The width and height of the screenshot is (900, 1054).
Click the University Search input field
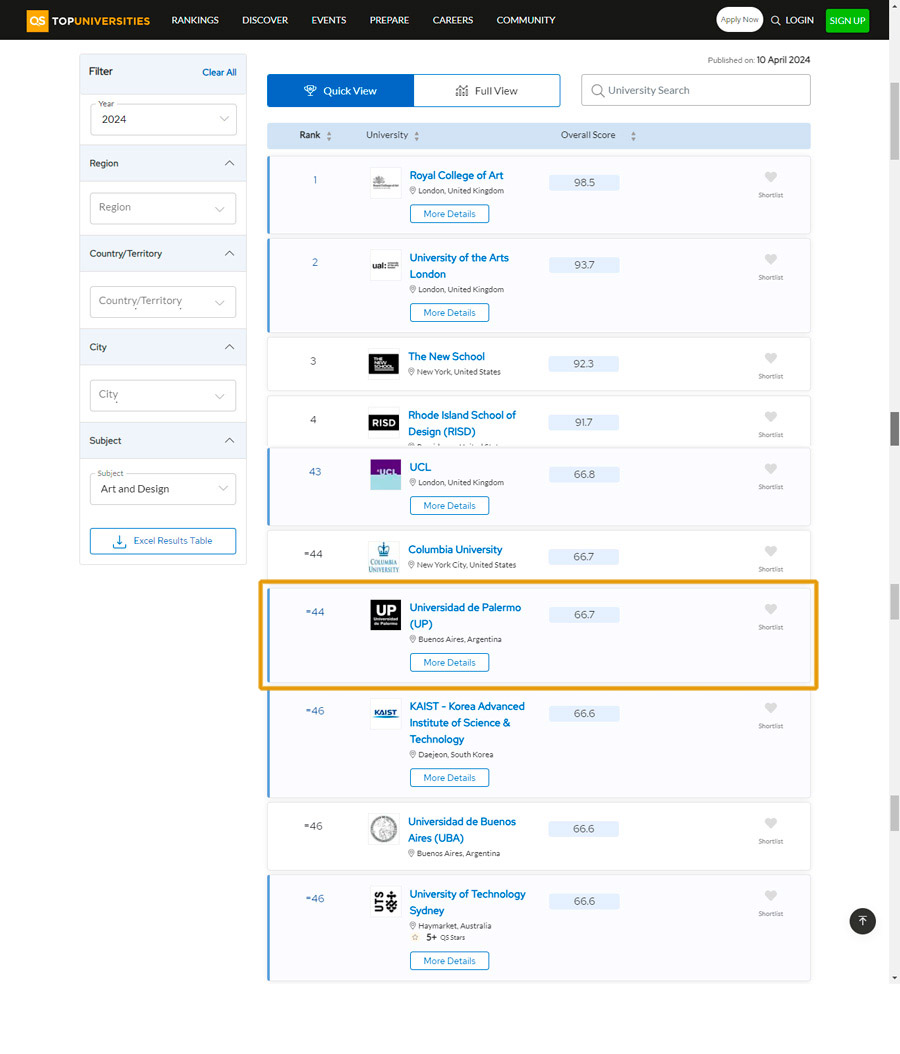(x=696, y=90)
